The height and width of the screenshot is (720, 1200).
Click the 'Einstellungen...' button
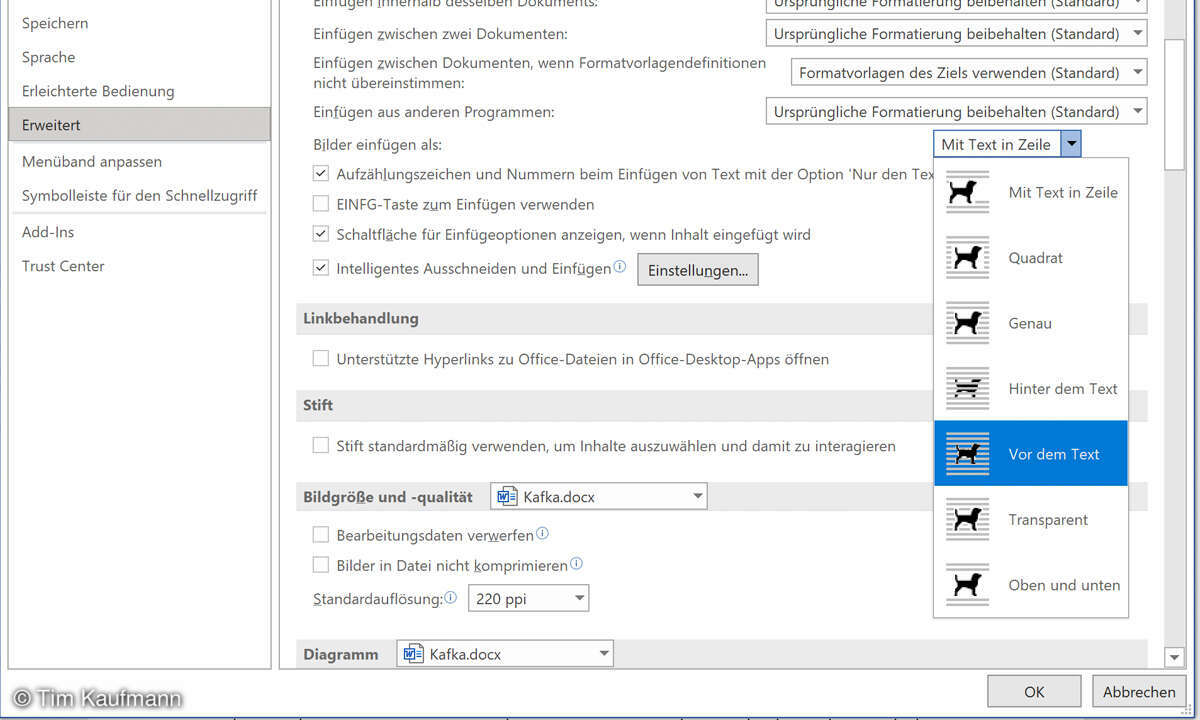tap(697, 270)
